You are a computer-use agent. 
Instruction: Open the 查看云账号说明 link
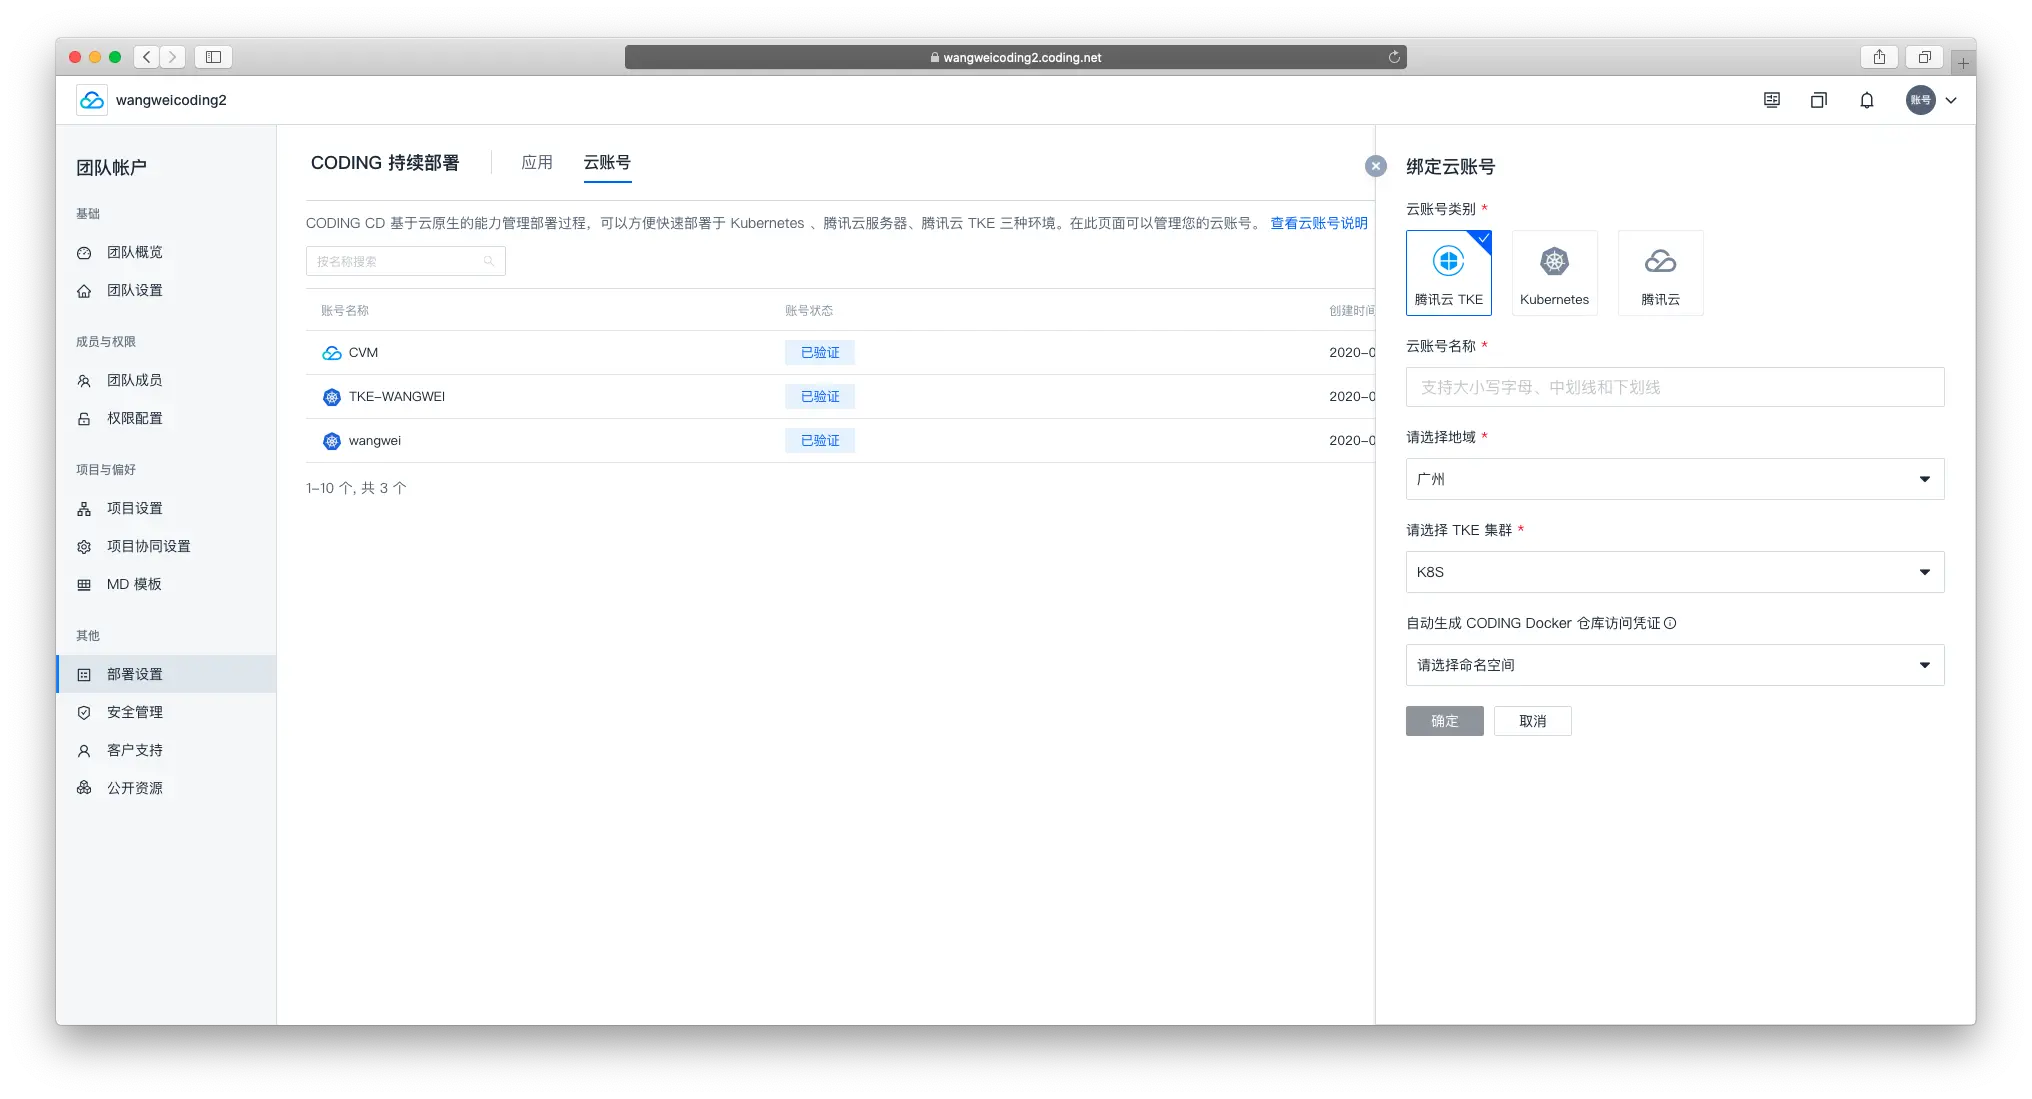[1318, 223]
